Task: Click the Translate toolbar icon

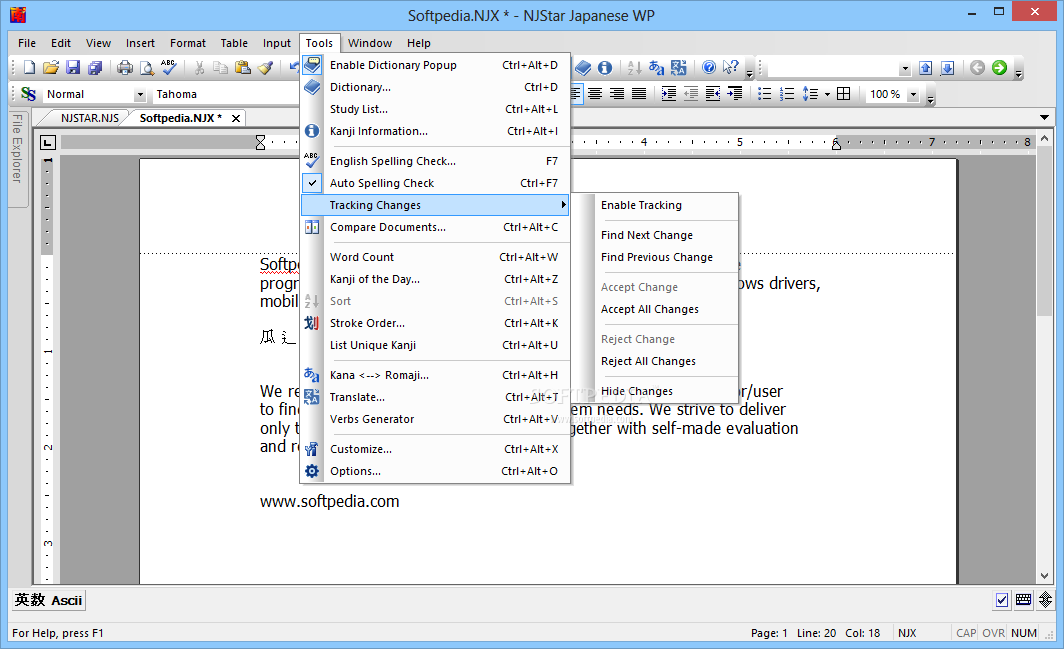Action: [679, 67]
